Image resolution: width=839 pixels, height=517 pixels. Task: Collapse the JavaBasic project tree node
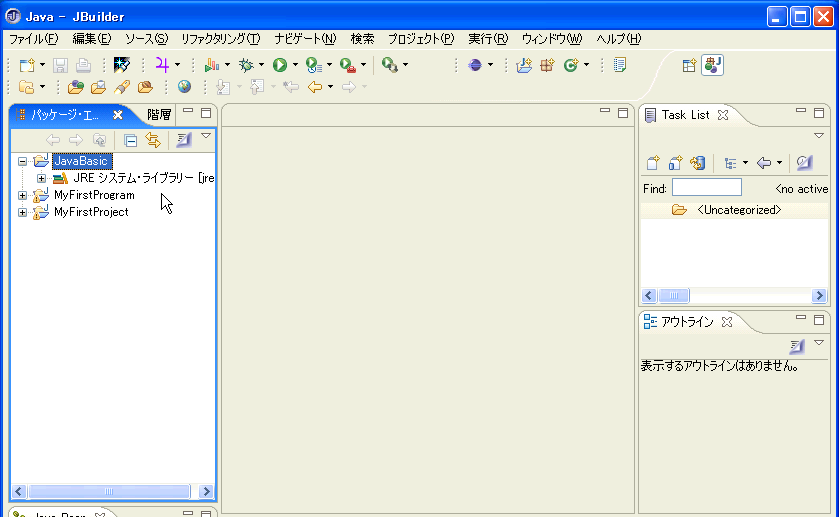tap(22, 161)
